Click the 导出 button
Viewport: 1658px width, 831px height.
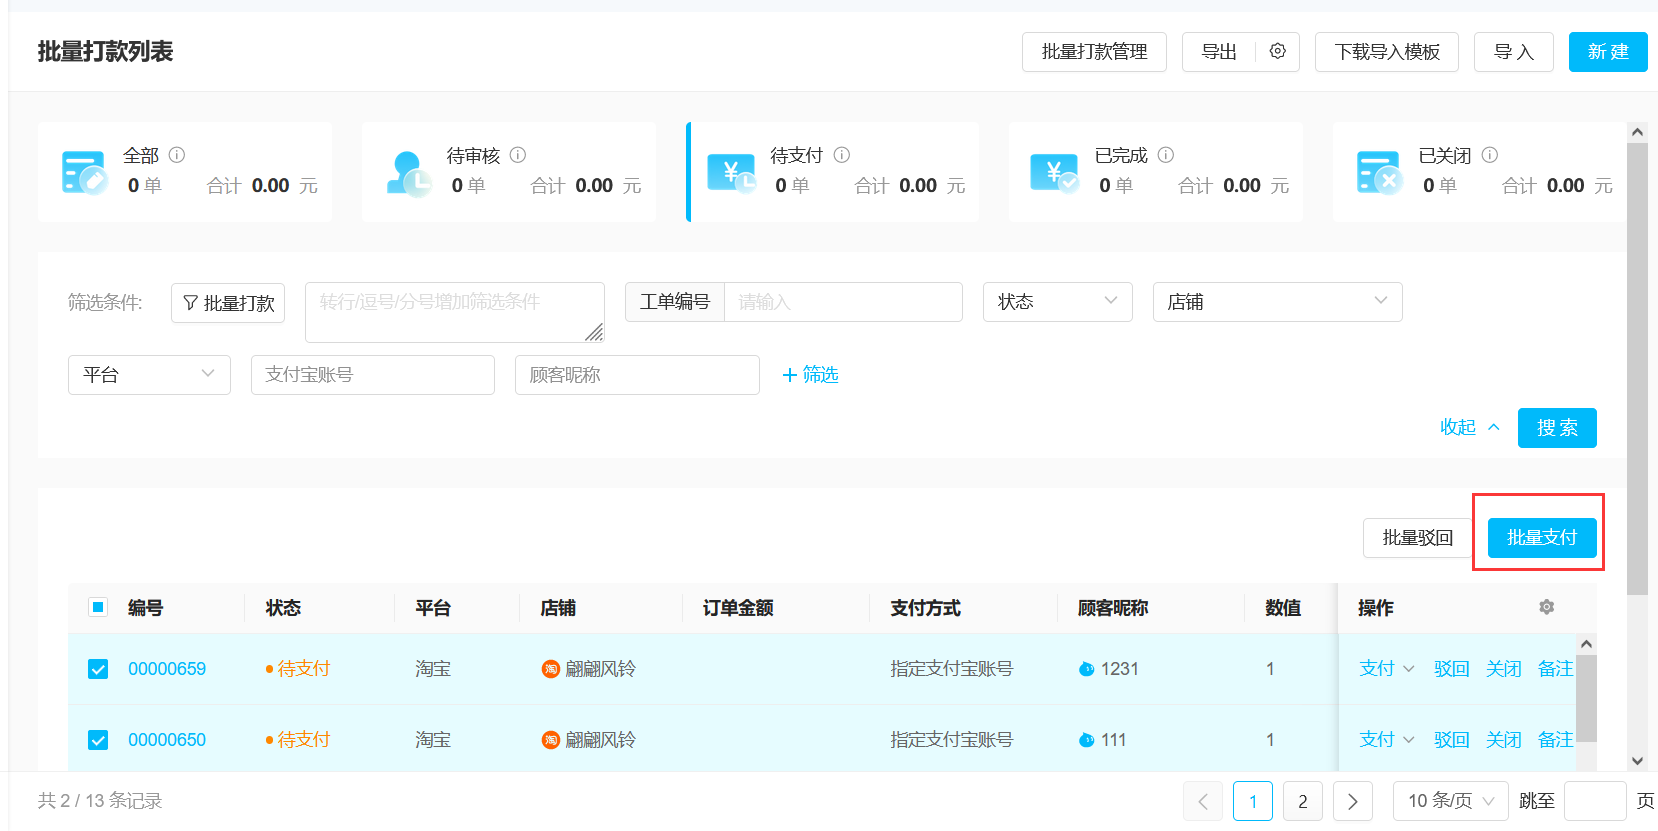point(1219,52)
